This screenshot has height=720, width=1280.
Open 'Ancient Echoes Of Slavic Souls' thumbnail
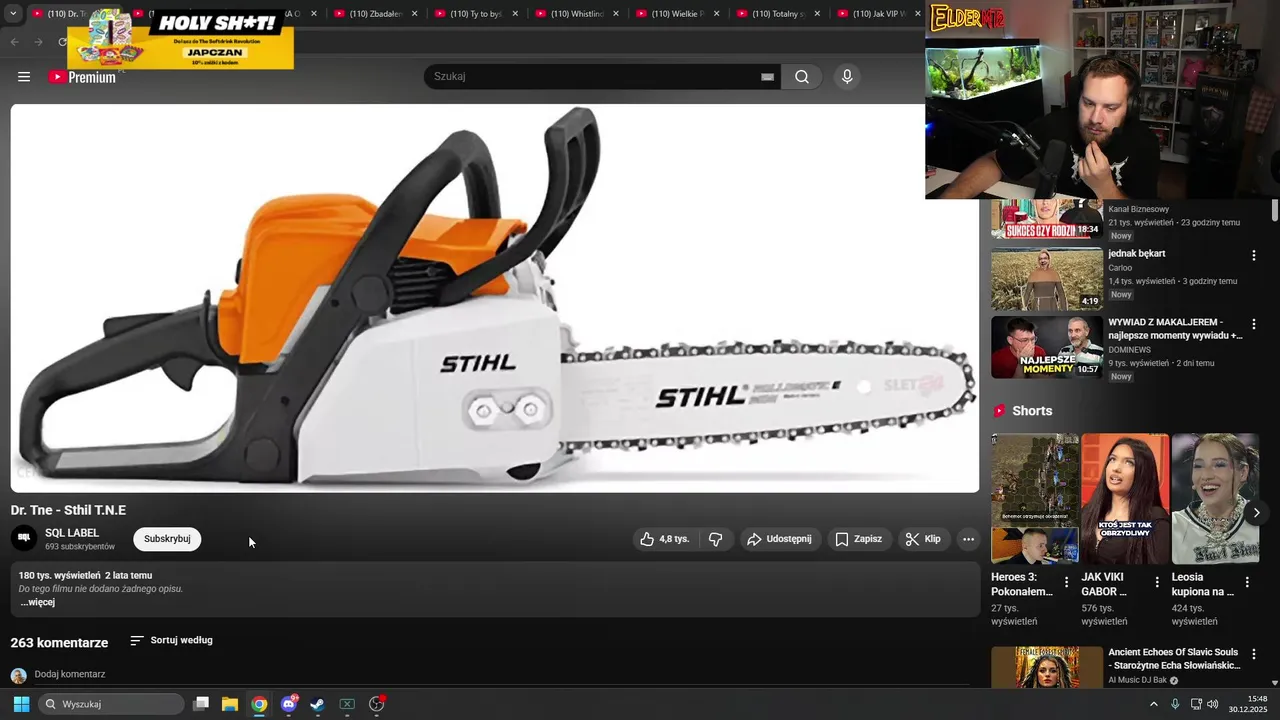(x=1047, y=667)
